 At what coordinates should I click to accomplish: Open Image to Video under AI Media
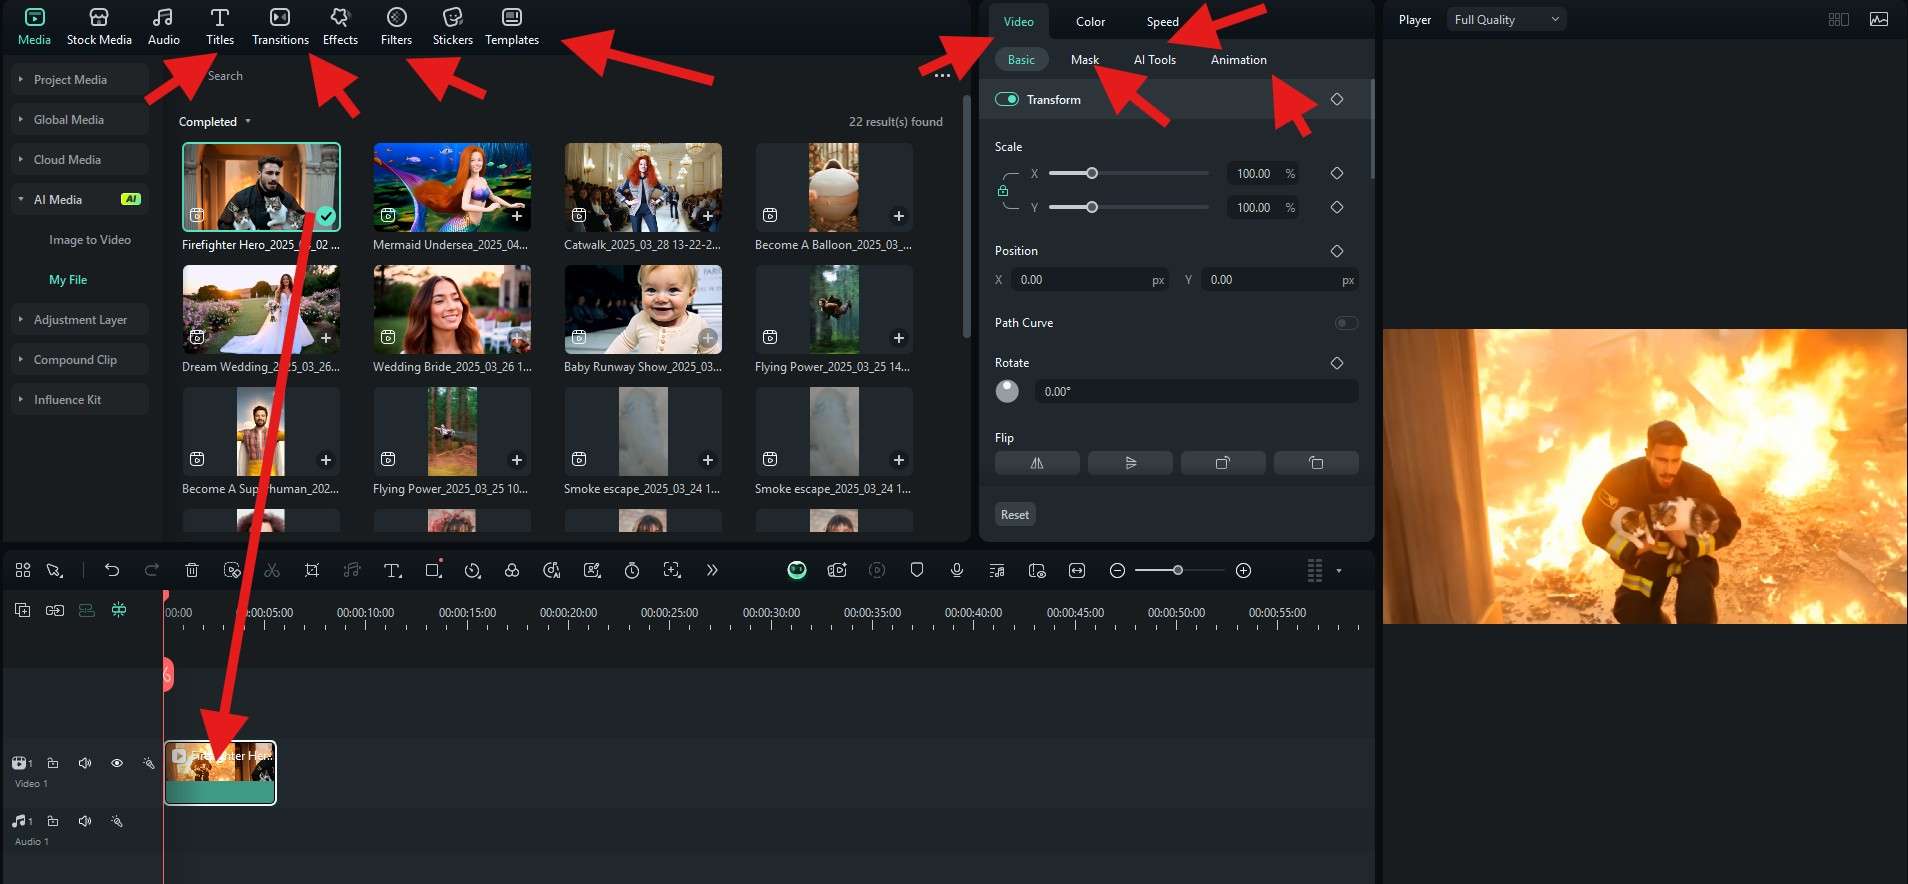tap(90, 240)
